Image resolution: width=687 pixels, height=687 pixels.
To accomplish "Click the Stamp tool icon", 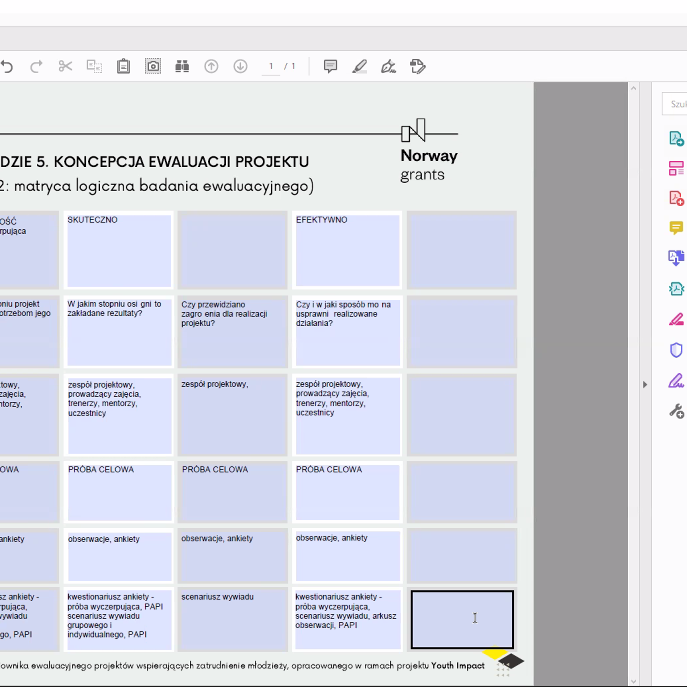I will coord(418,67).
